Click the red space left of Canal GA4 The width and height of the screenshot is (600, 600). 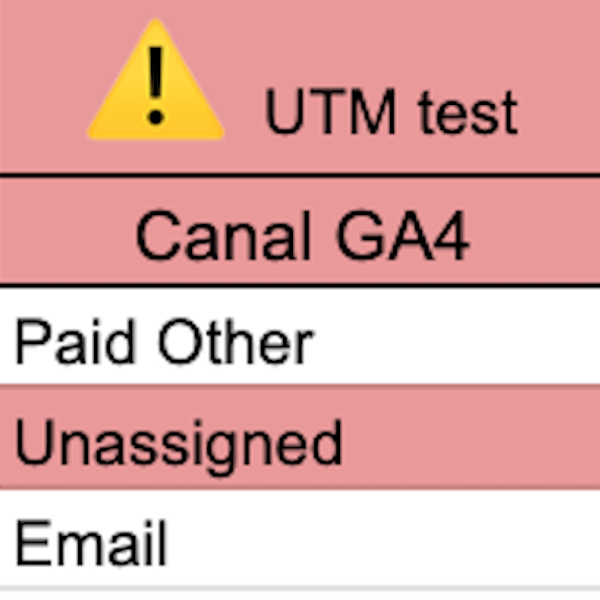pos(60,237)
